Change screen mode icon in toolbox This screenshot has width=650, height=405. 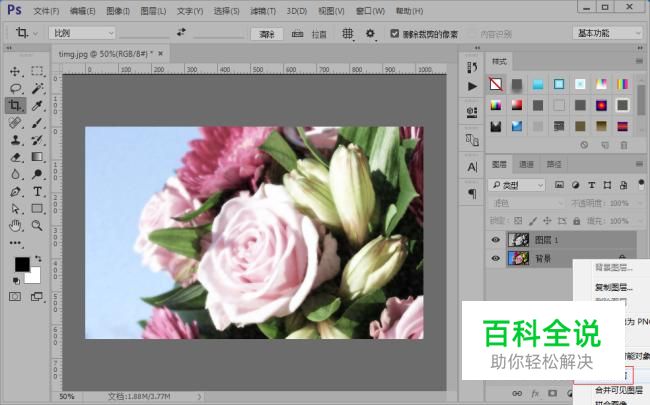coord(37,297)
